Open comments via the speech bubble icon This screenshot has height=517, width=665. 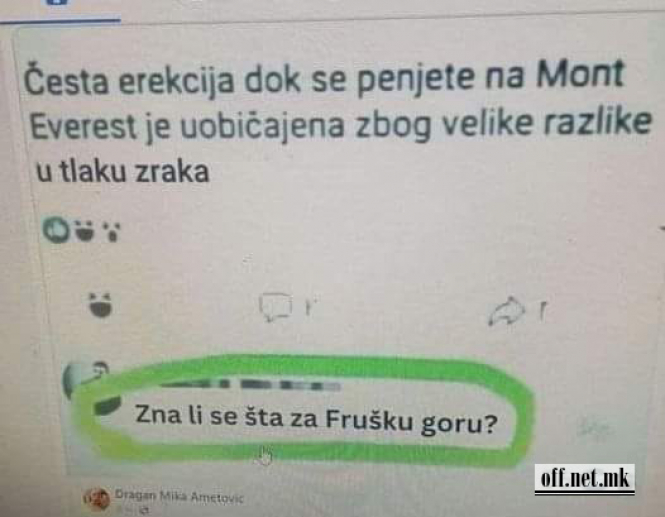pyautogui.click(x=276, y=307)
